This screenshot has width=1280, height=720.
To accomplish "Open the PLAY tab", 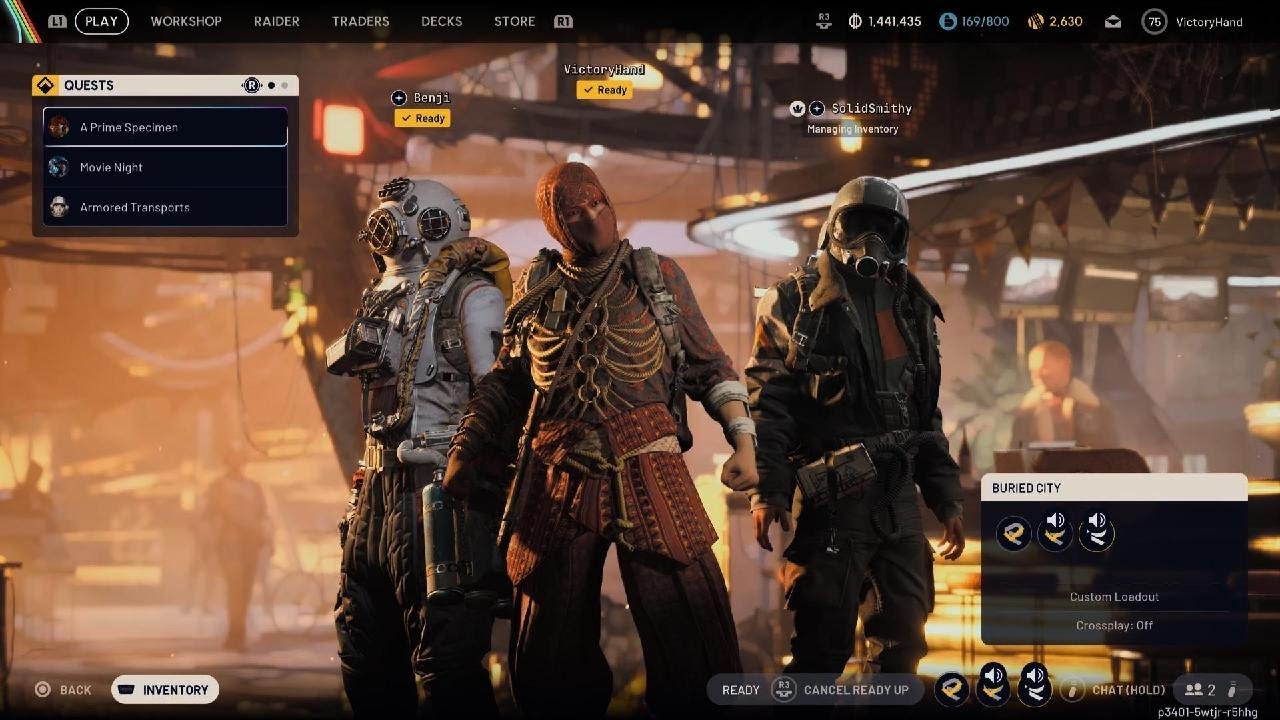I will [x=101, y=21].
